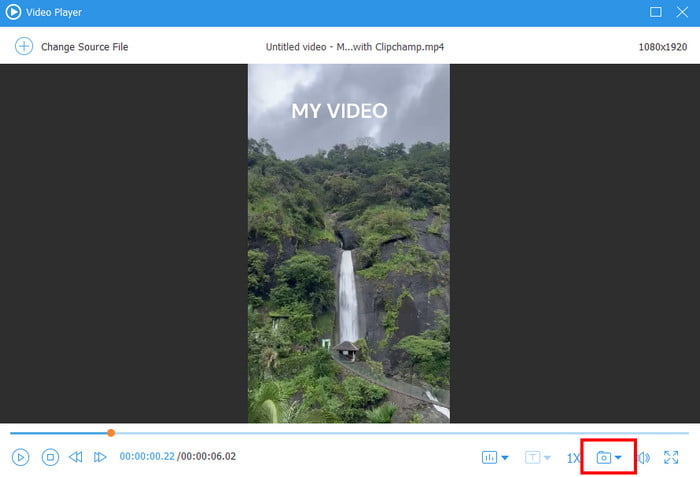
Task: Close the Video Player window
Action: pos(682,12)
